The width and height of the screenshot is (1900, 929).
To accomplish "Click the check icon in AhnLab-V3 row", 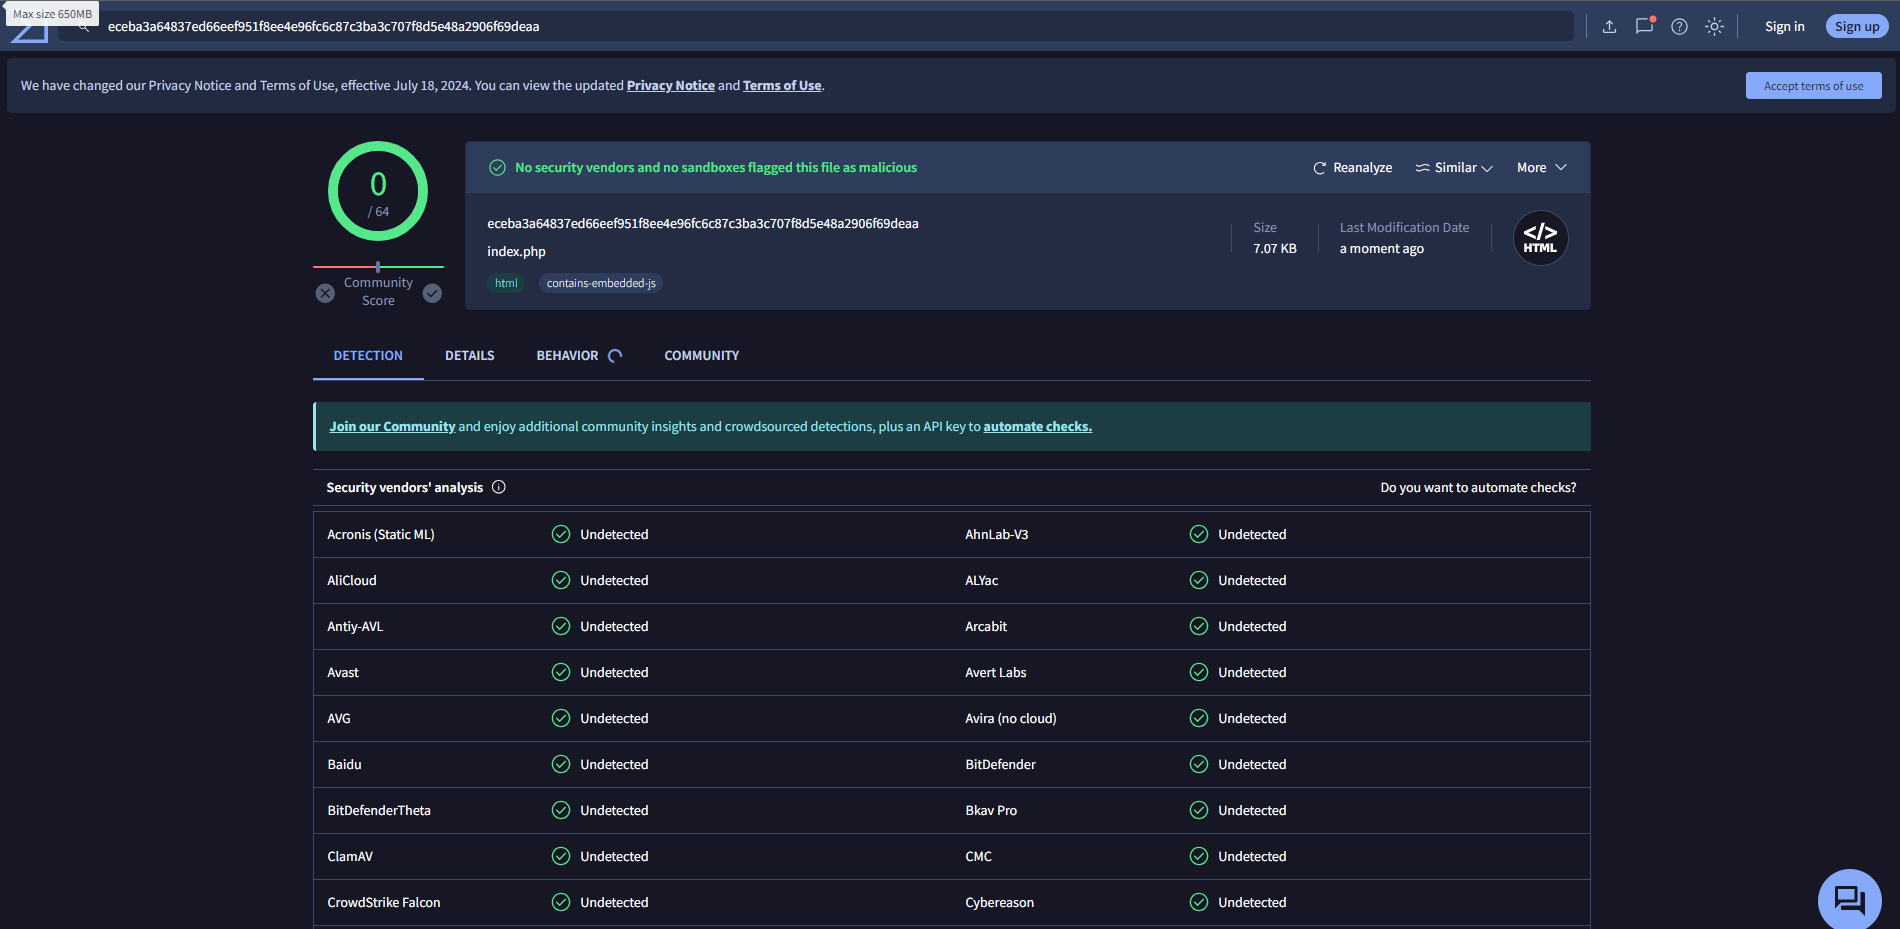I will click(x=1199, y=534).
